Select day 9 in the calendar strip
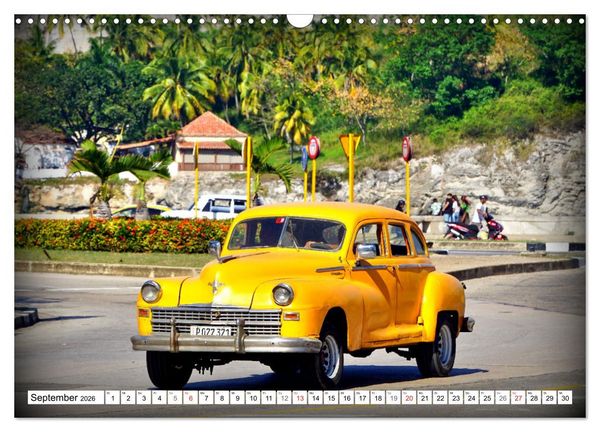 tap(238, 398)
